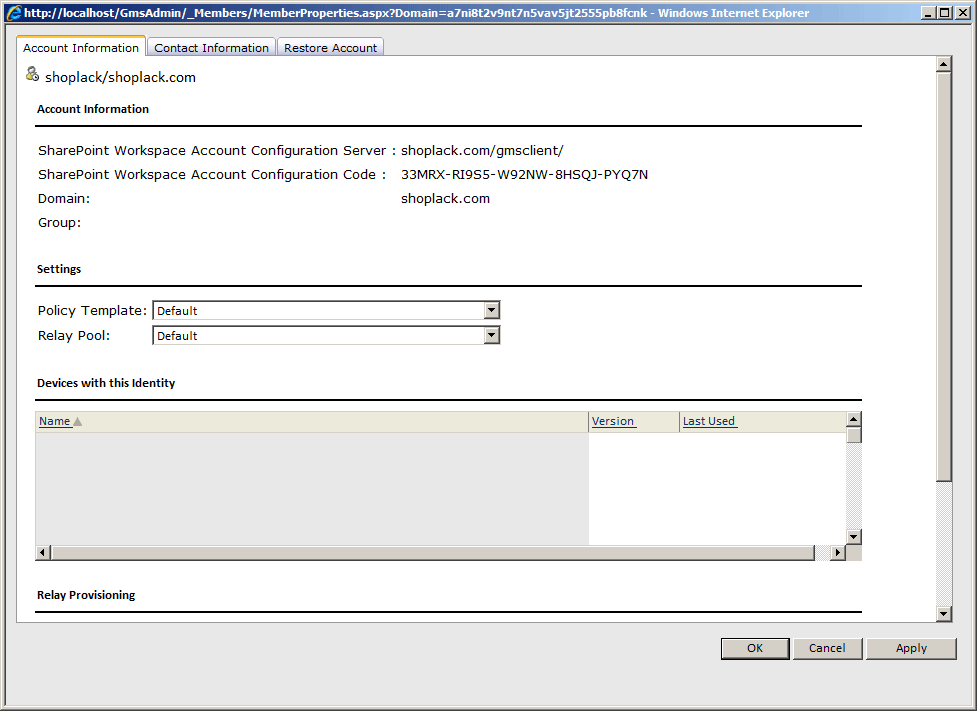Maximize the Internet Explorer window

[x=945, y=12]
